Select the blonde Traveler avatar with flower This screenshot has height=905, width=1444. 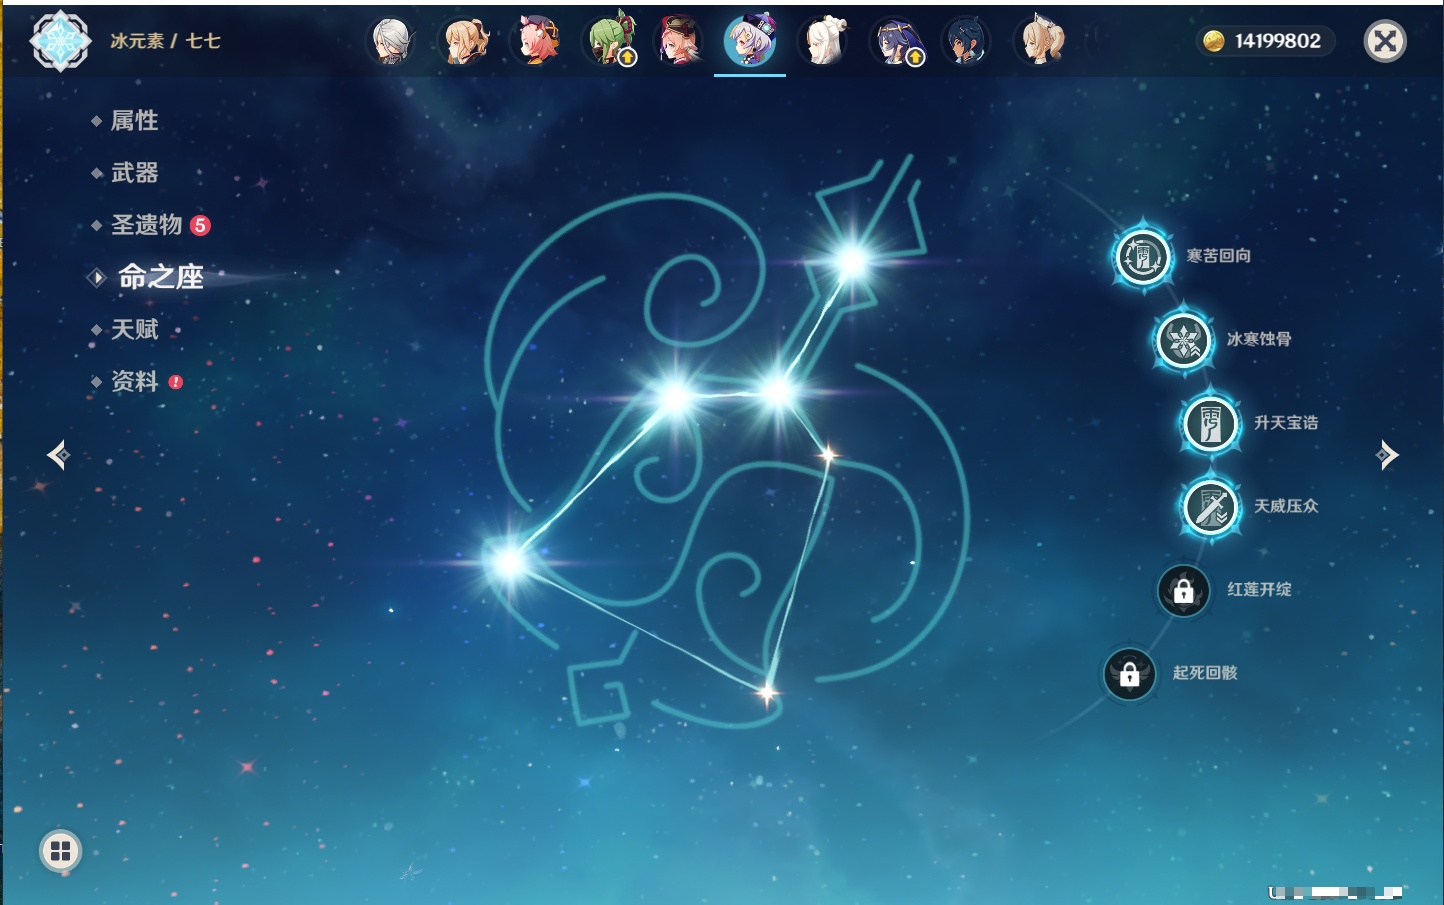(1039, 42)
